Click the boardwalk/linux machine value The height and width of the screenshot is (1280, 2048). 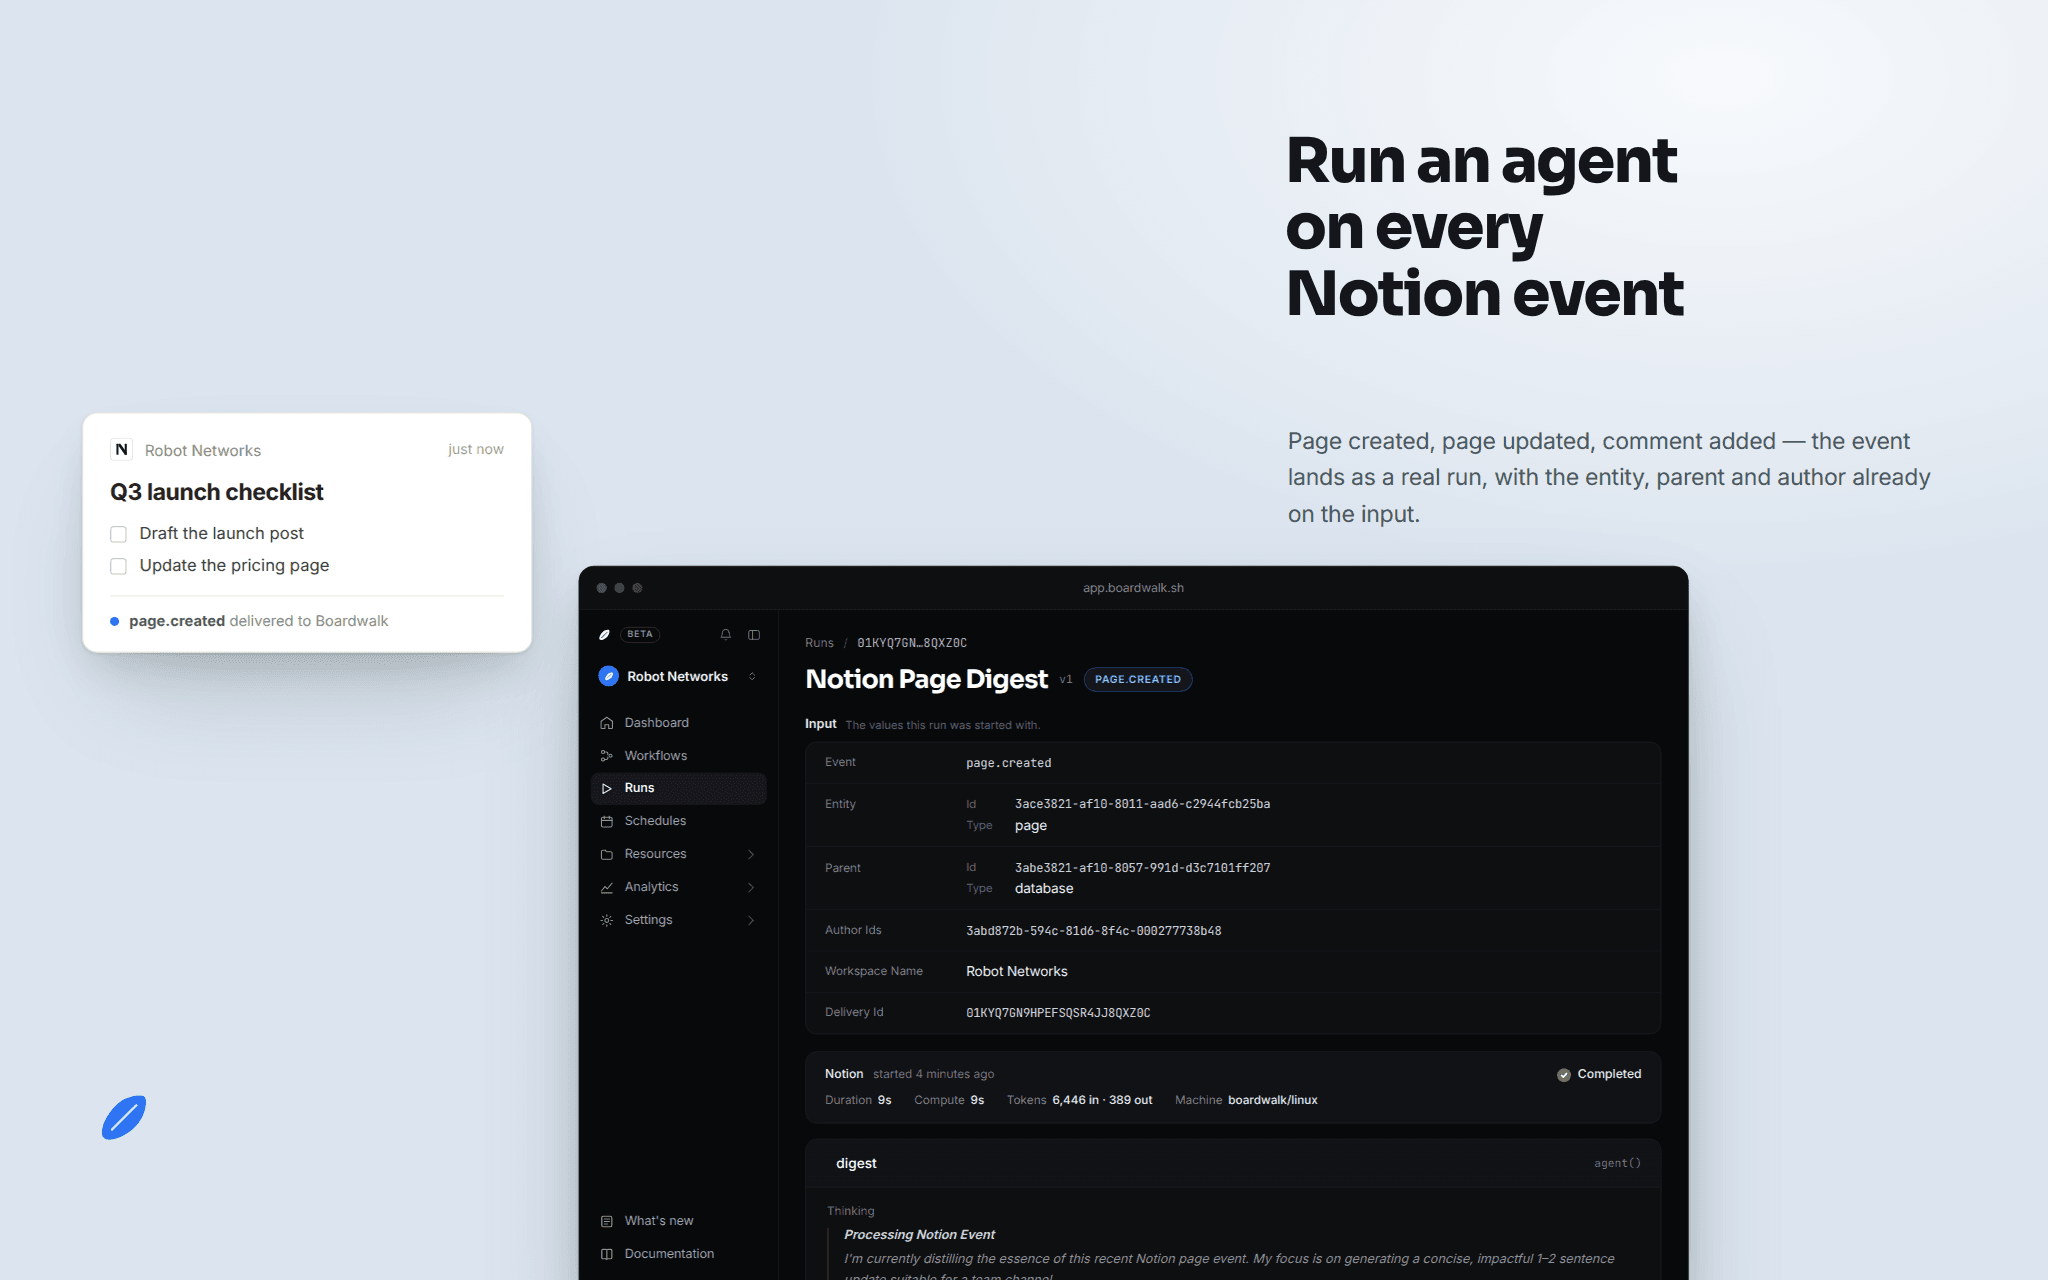click(1272, 1101)
